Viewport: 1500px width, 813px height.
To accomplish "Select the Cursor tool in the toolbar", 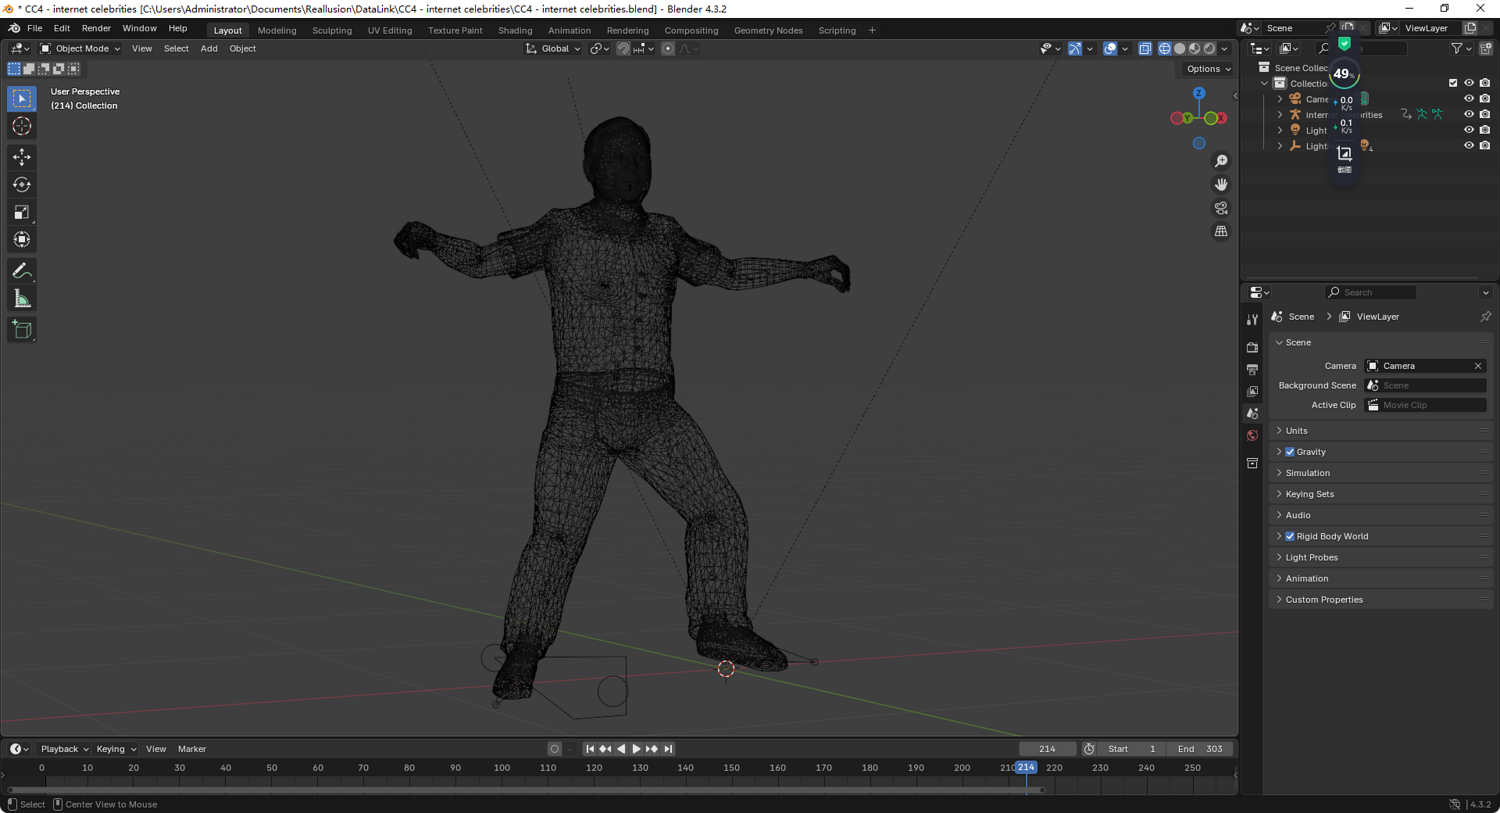I will 22,127.
